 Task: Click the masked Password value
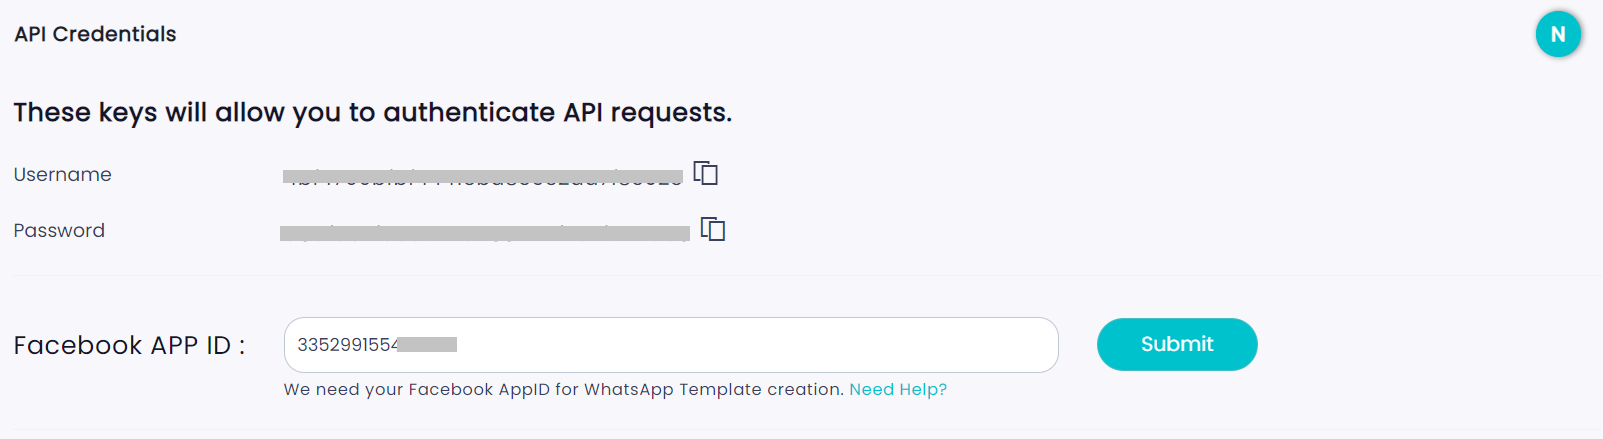pyautogui.click(x=484, y=233)
